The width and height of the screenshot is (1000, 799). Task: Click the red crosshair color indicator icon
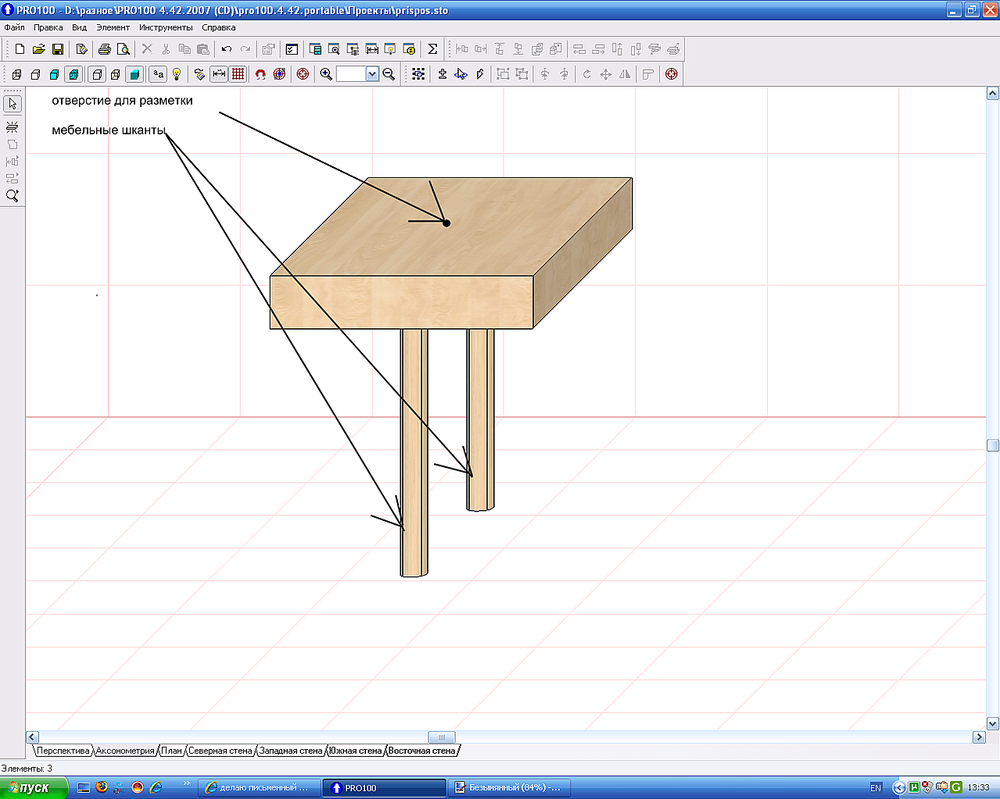pos(302,73)
